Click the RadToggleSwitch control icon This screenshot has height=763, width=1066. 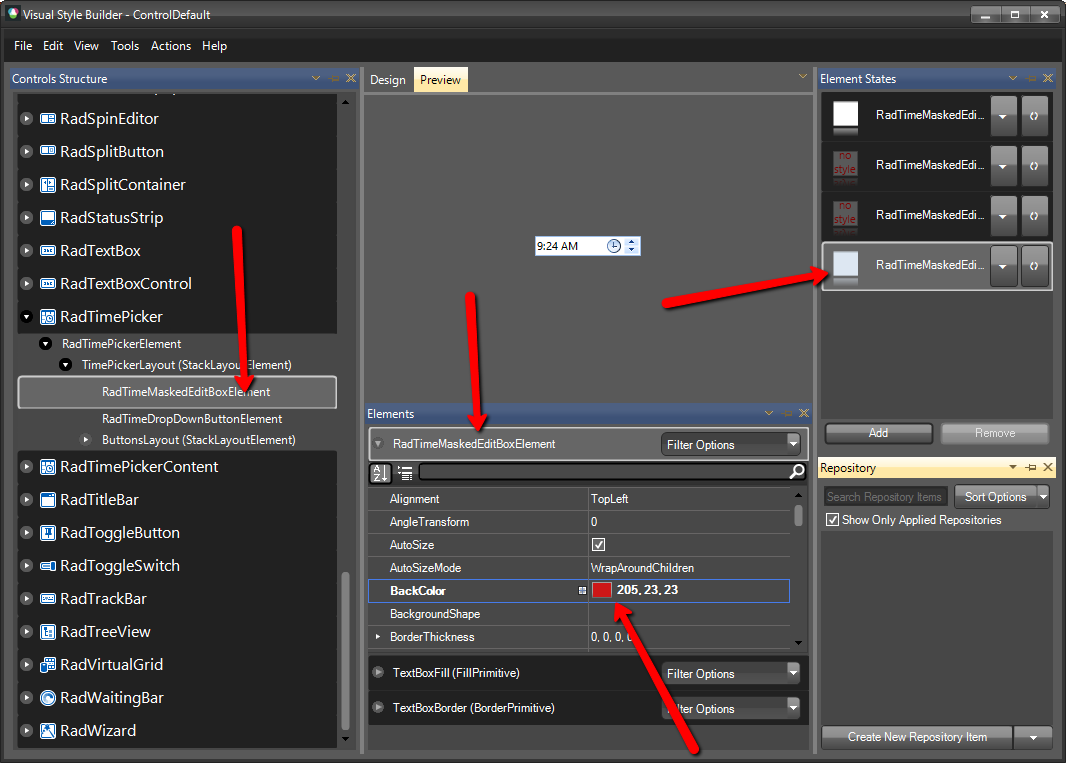coord(48,566)
